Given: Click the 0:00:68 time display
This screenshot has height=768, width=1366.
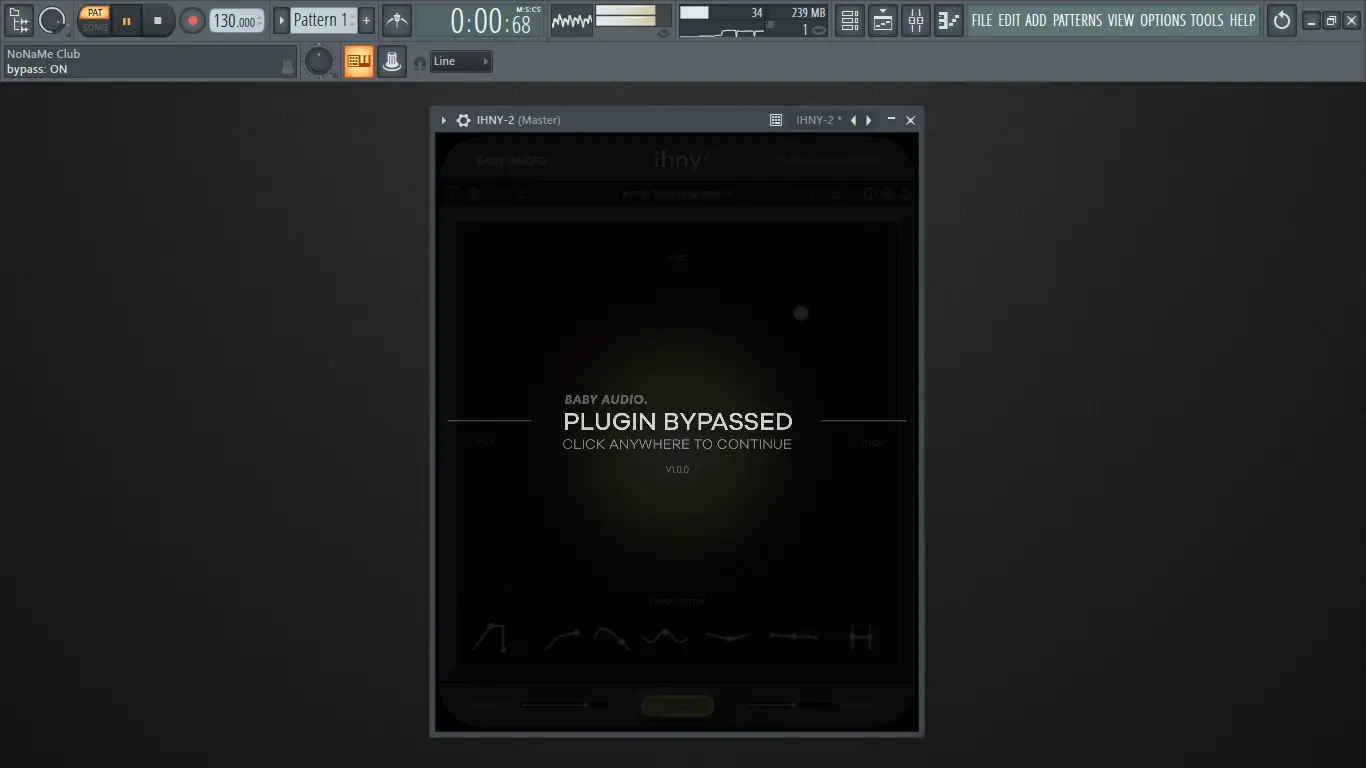Looking at the screenshot, I should (479, 20).
